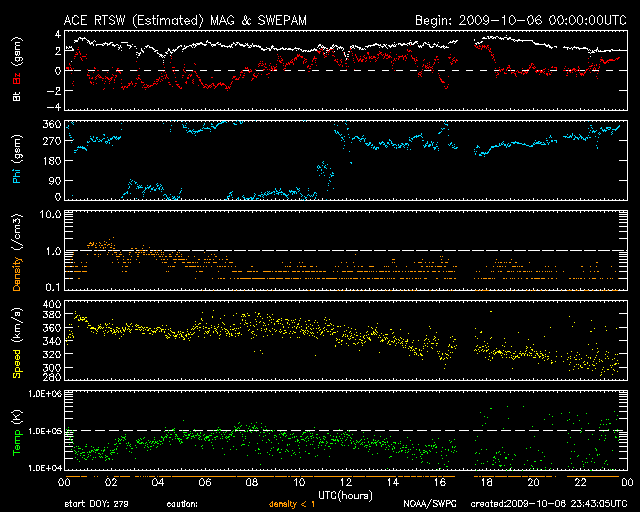Viewport: 640px width, 512px height.
Task: Click the 22 hour tick label
Action: (580, 482)
